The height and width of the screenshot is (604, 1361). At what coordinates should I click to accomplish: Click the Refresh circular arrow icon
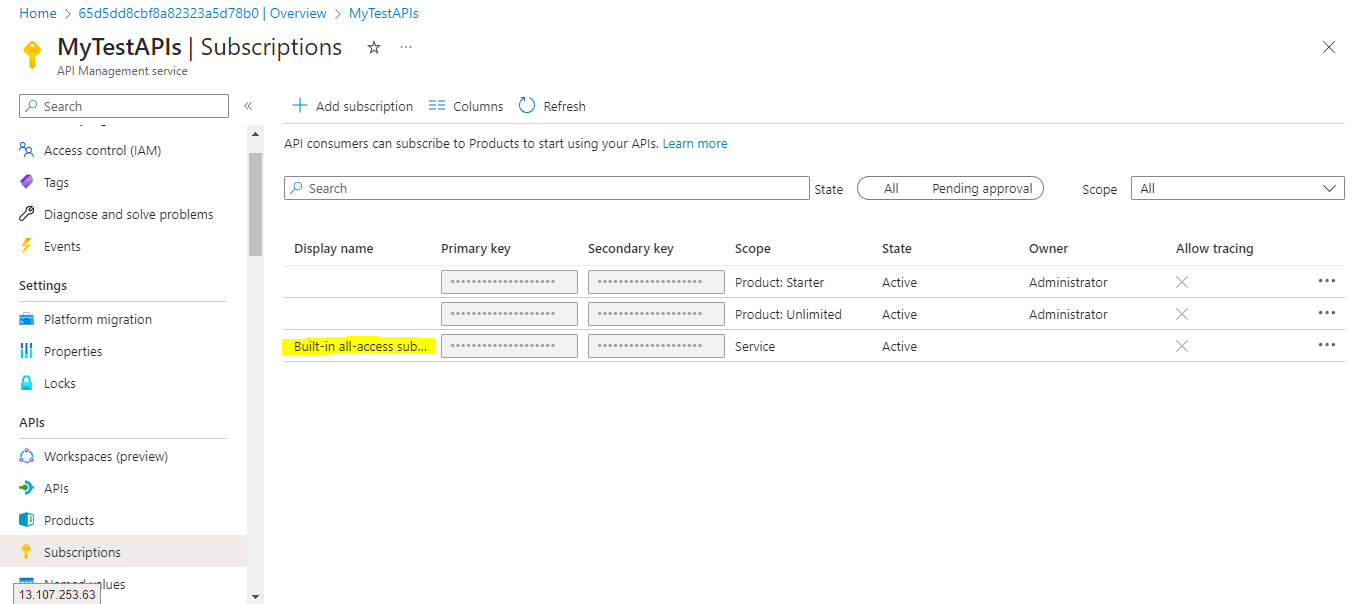(527, 106)
